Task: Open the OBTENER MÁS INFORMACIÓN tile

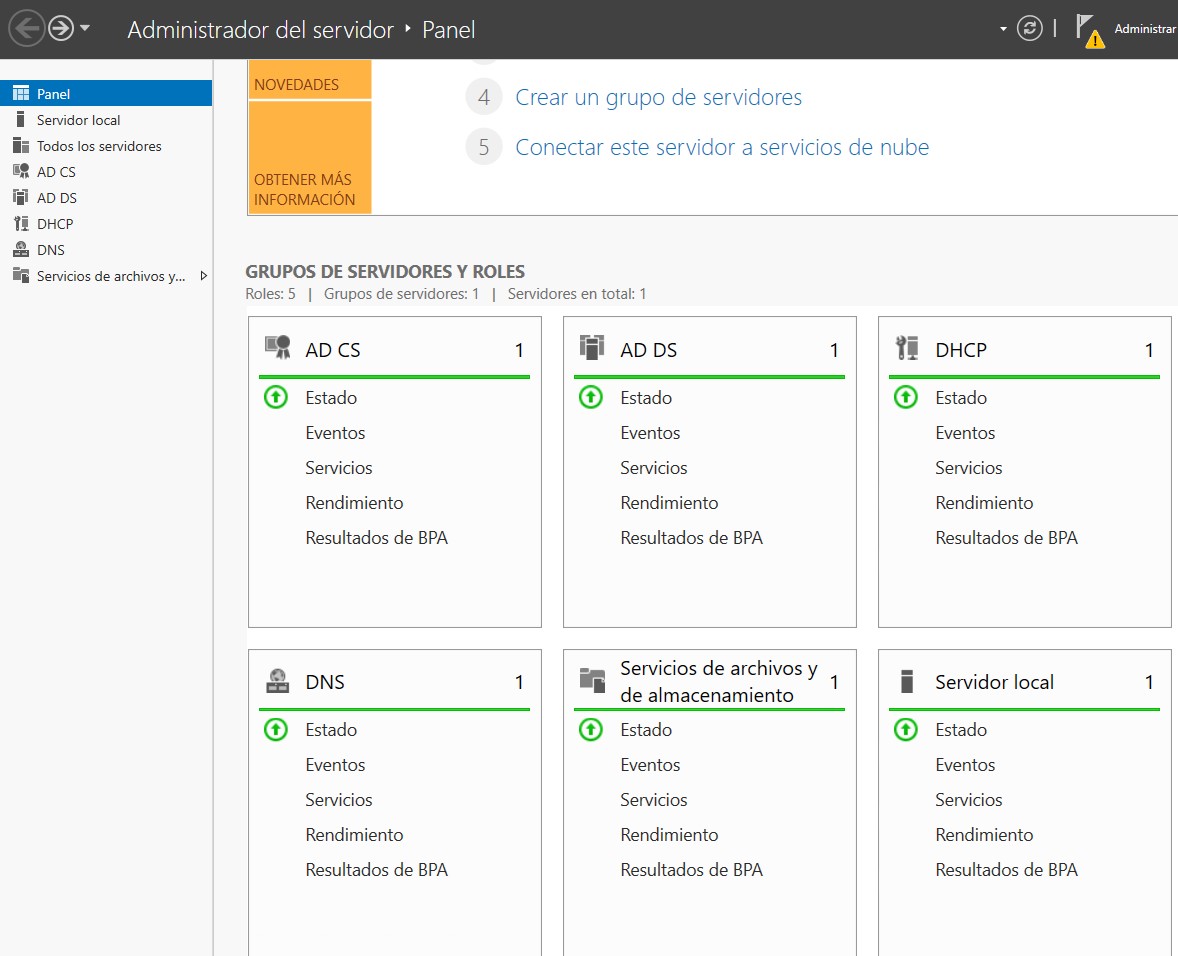Action: click(310, 158)
